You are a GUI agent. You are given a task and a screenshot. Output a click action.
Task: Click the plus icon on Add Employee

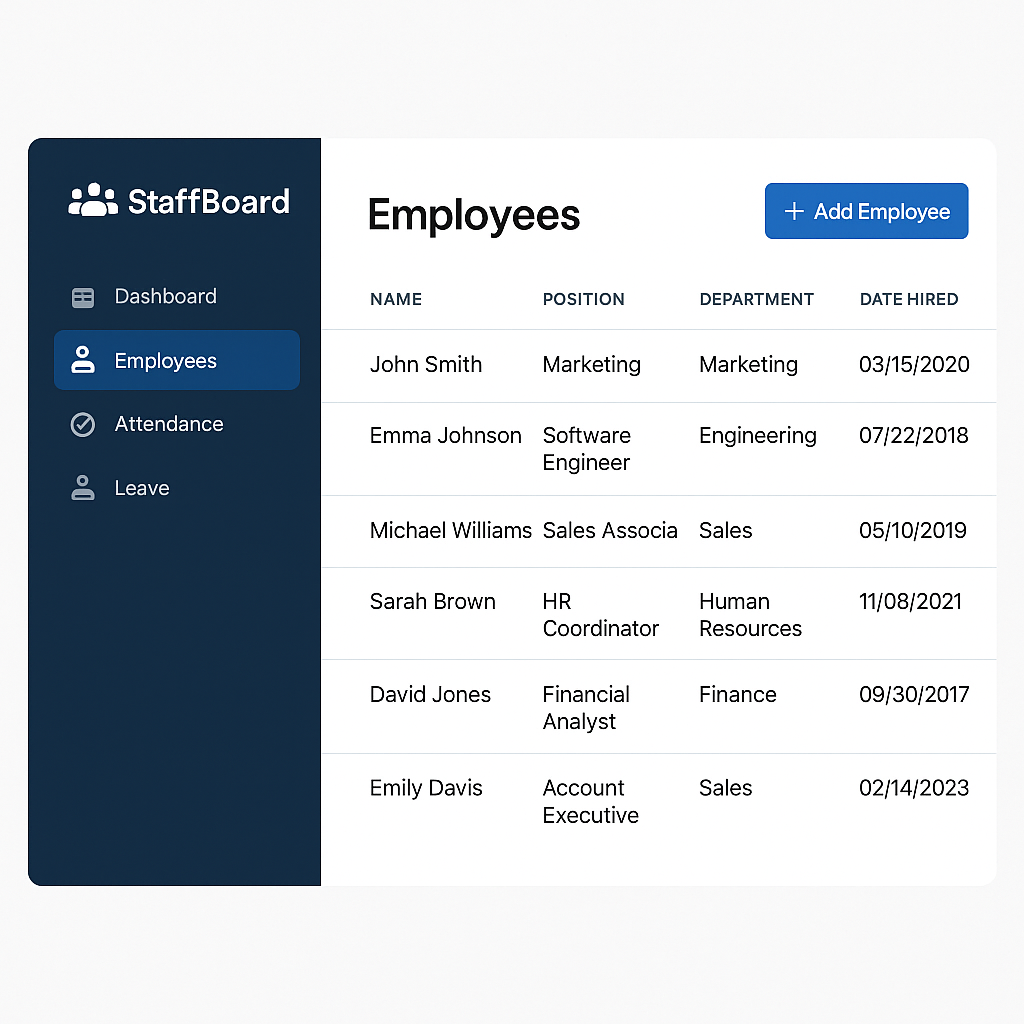[x=794, y=211]
